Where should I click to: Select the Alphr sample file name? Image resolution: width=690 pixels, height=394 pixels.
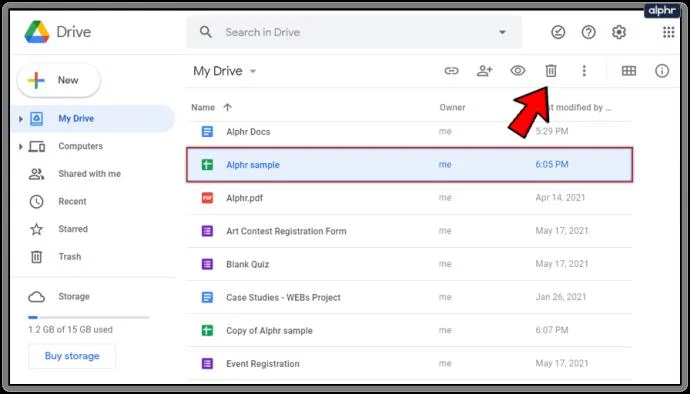[x=253, y=165]
